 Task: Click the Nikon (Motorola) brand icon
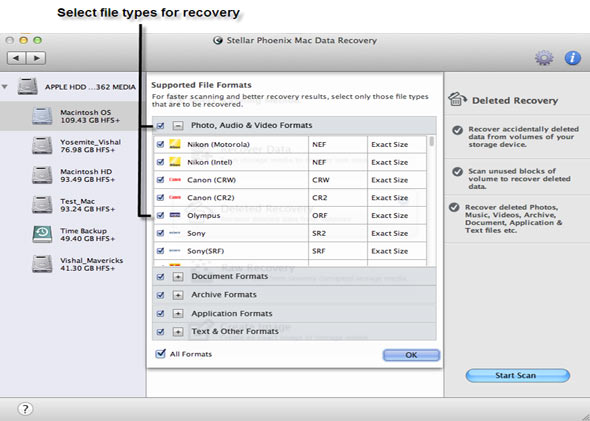tap(175, 144)
